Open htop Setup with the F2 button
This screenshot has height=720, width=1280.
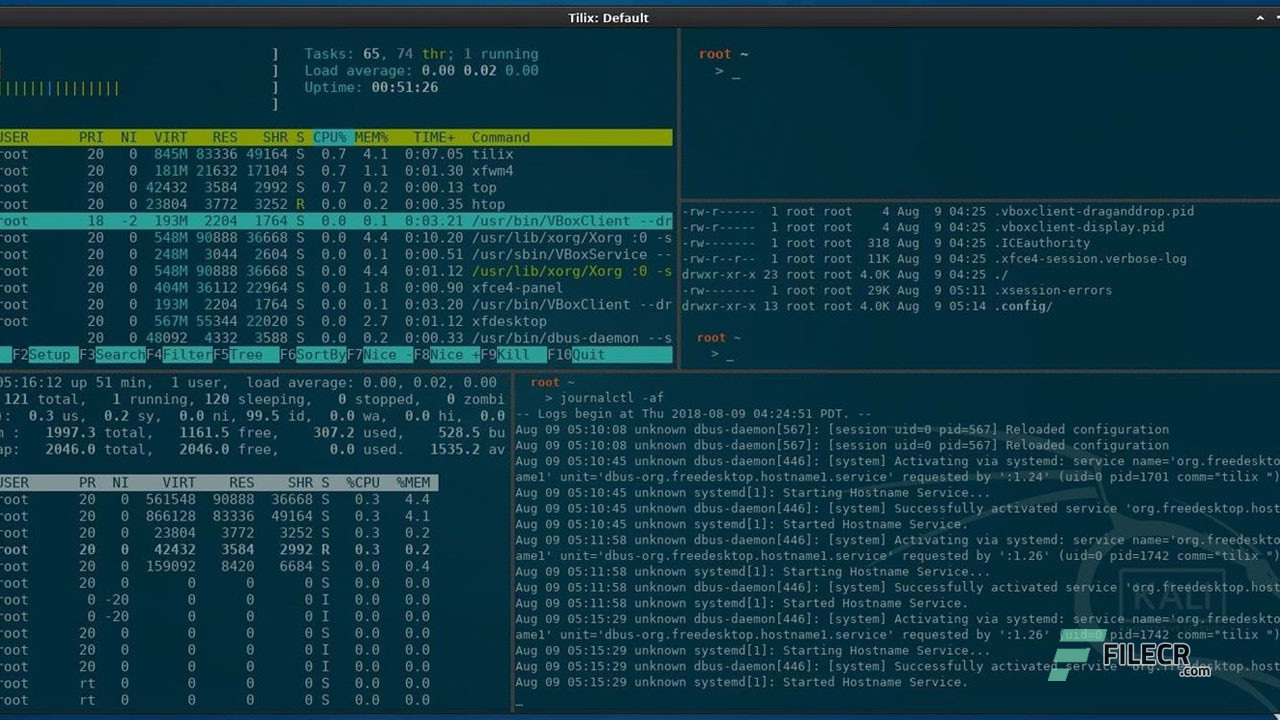coord(41,355)
